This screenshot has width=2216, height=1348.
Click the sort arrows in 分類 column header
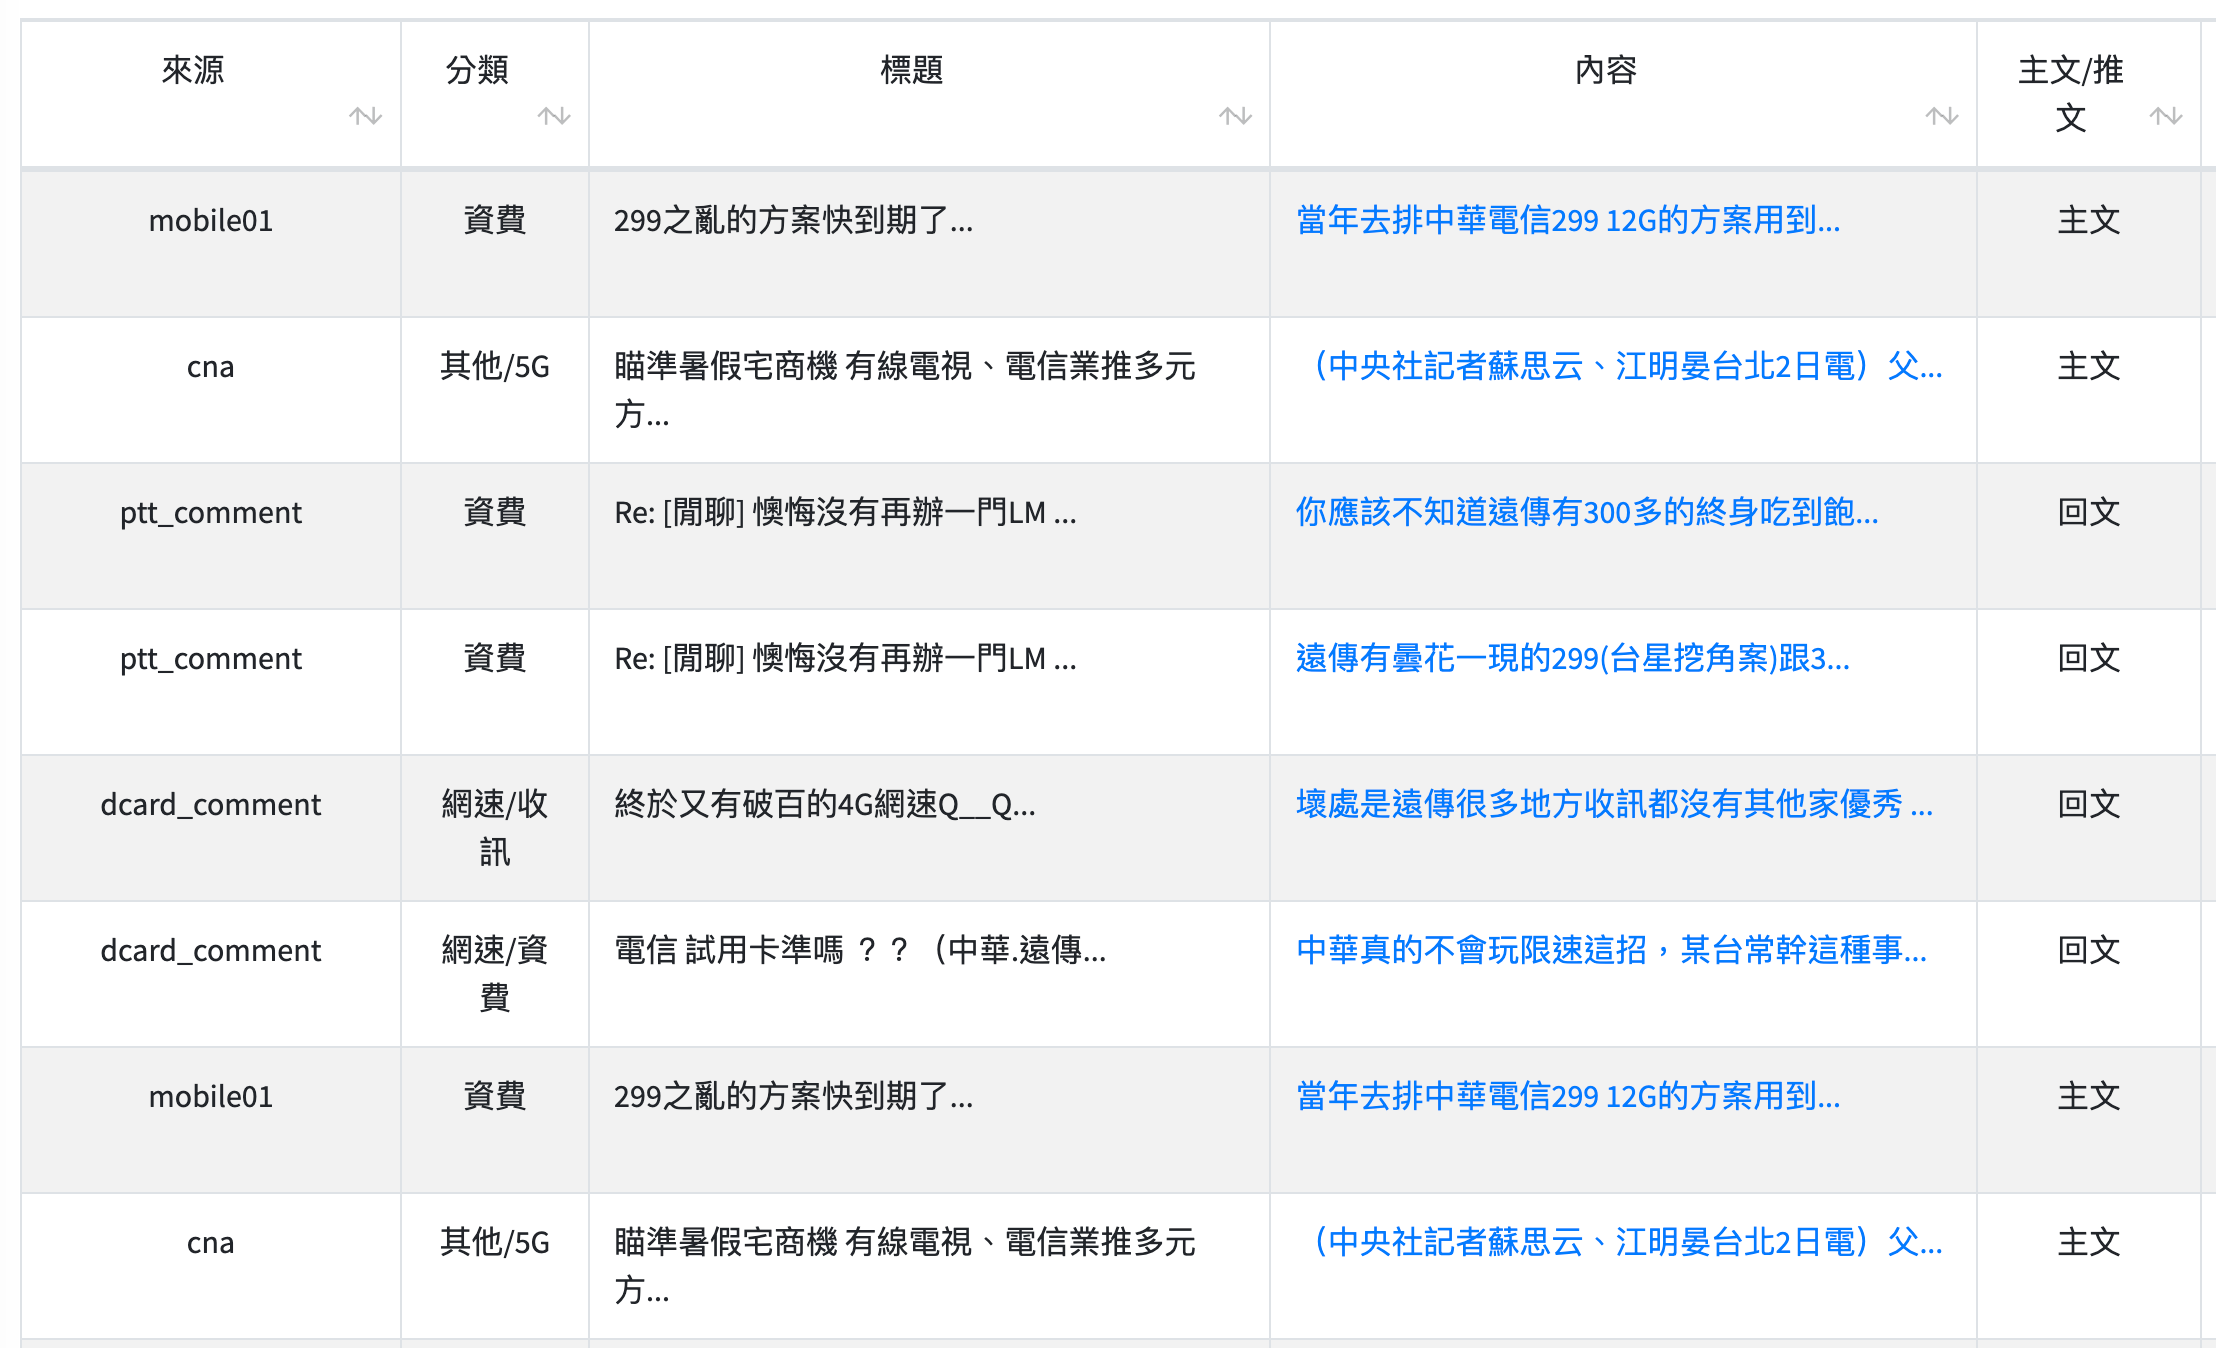(x=553, y=116)
